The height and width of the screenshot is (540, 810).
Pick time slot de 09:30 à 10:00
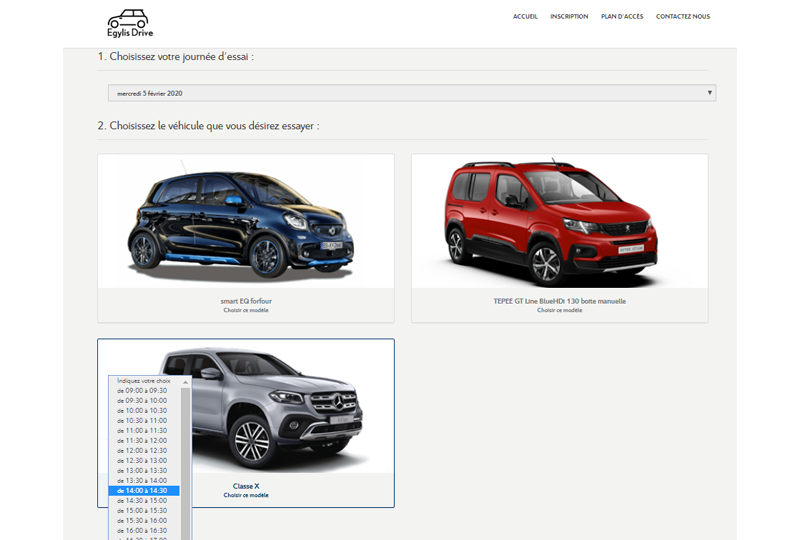(x=144, y=400)
